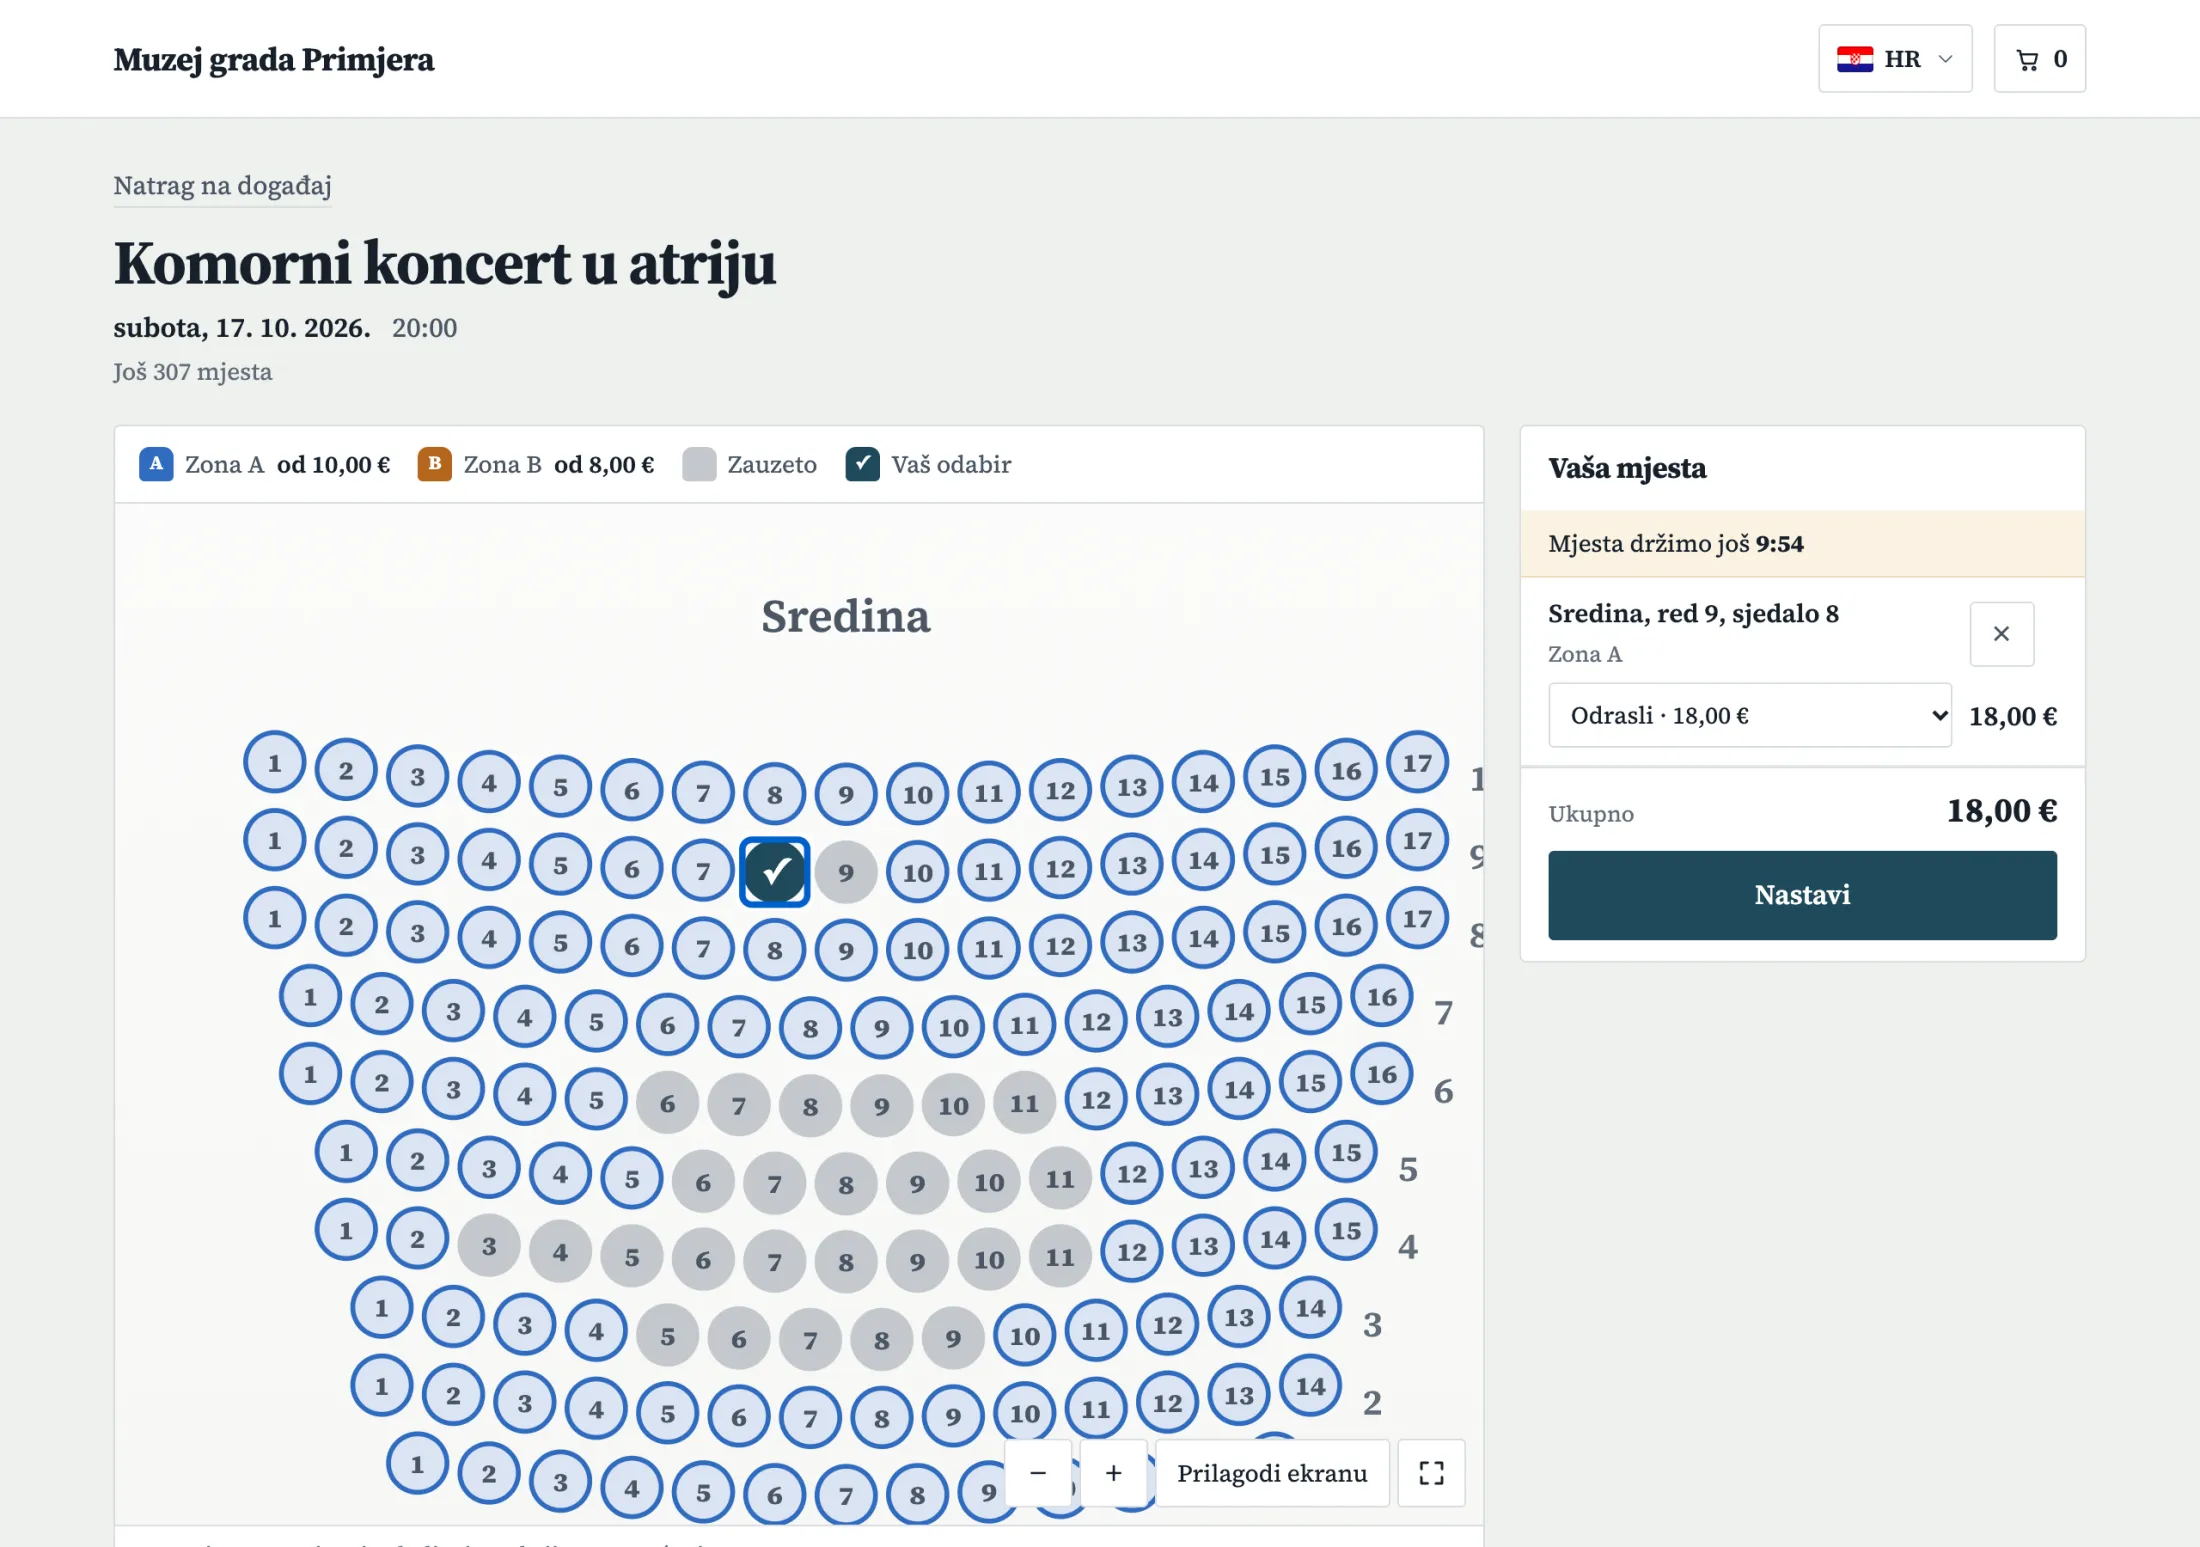Screen dimensions: 2200x1547
Task: Click Prilagodi ekranu button
Action: (x=1272, y=1473)
